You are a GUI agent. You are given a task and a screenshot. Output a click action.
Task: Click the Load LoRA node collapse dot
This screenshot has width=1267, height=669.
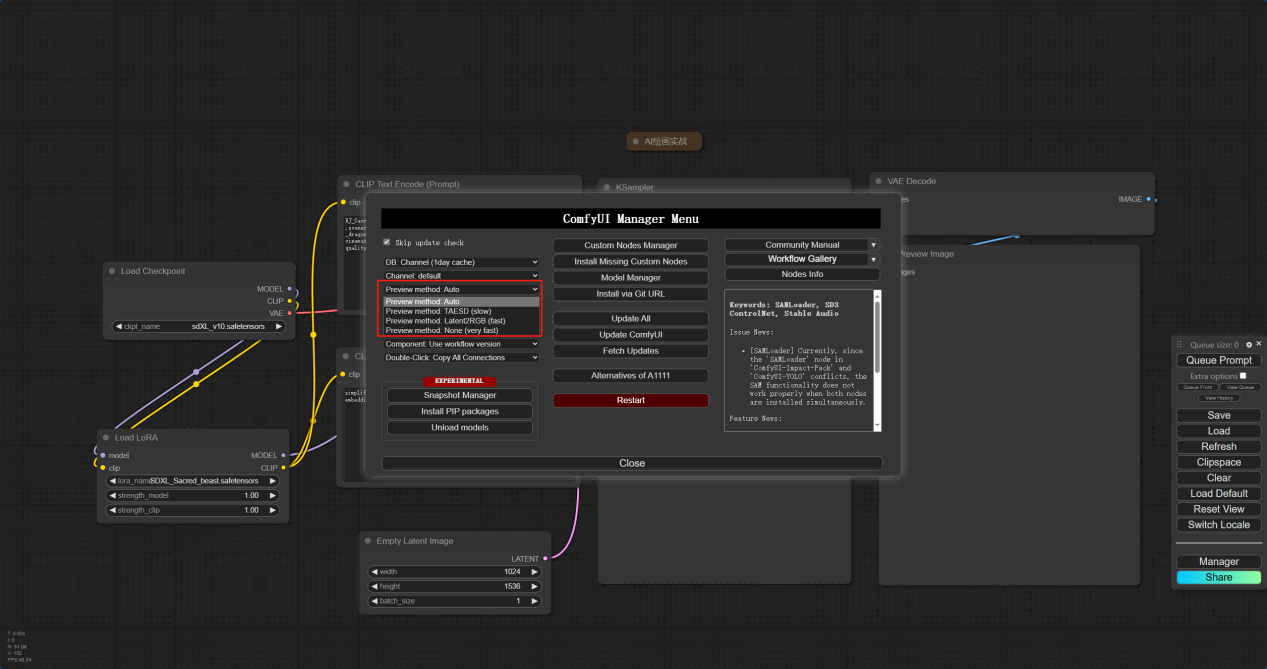107,437
